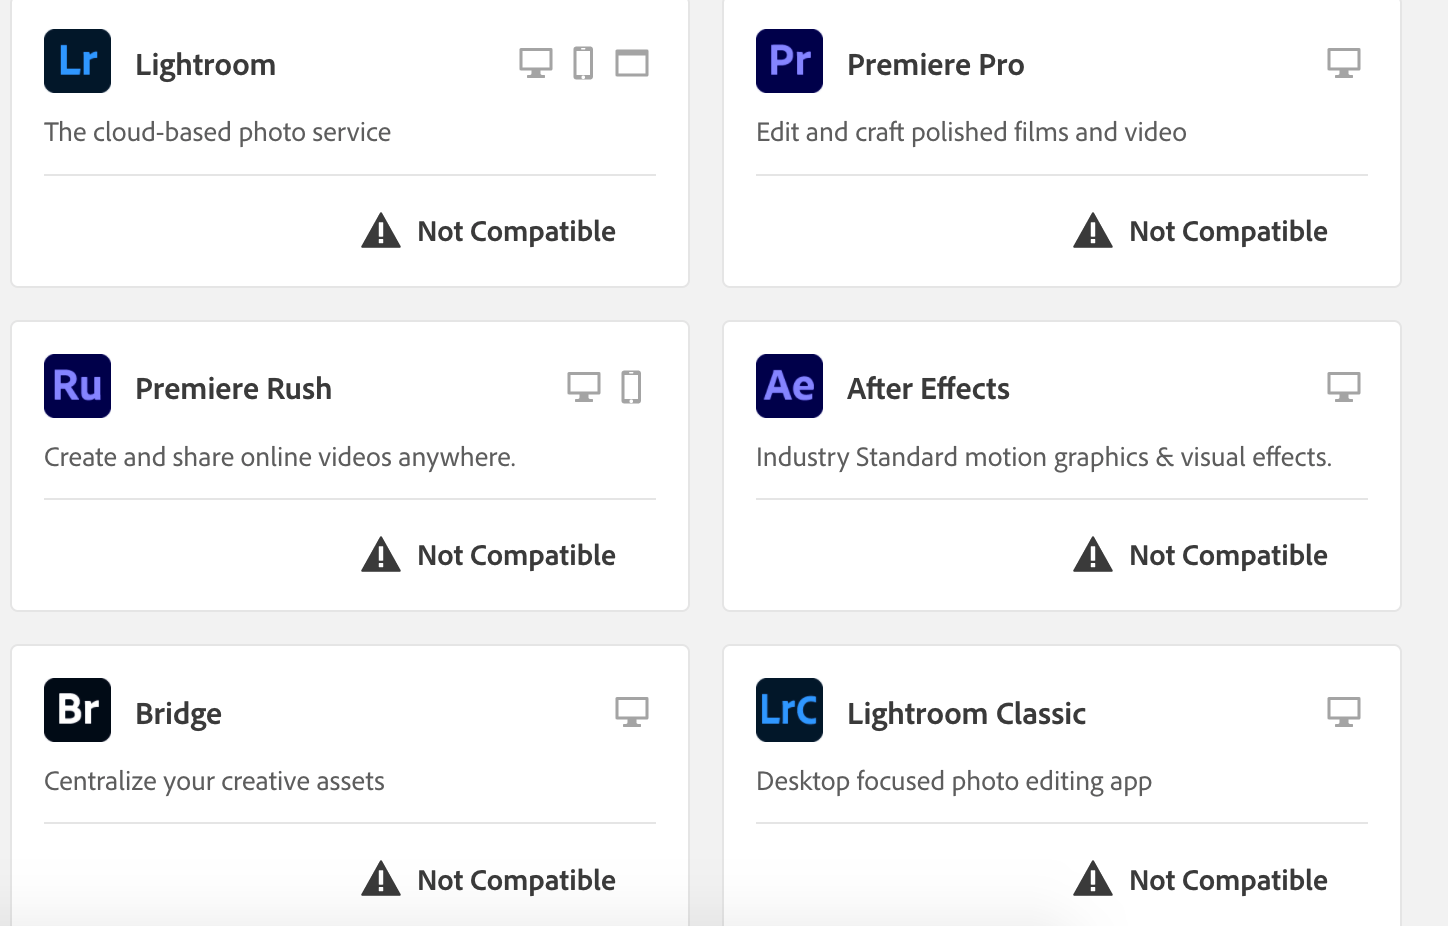The width and height of the screenshot is (1448, 926).
Task: Click Premiere Rush's desktop platform icon
Action: click(x=584, y=387)
